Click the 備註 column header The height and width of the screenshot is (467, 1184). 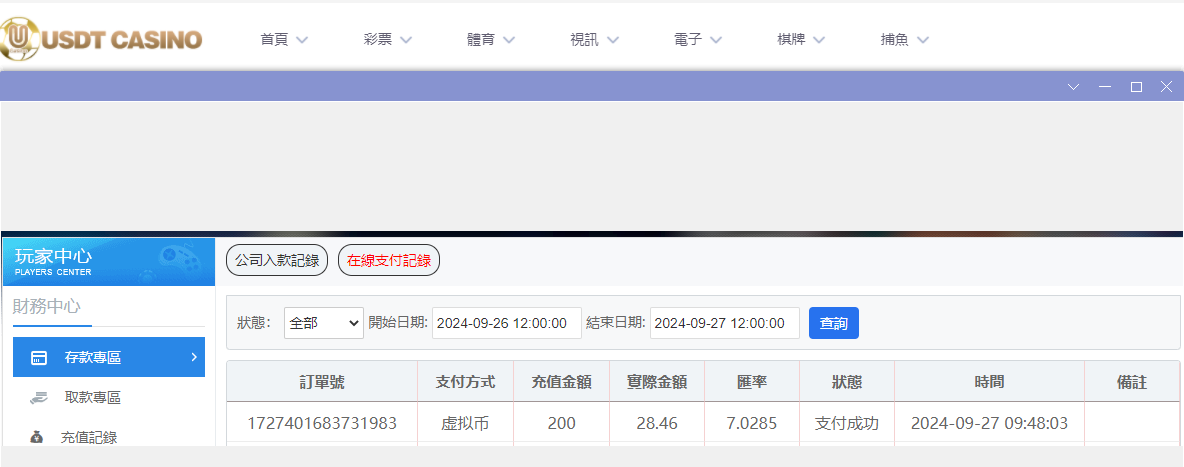pyautogui.click(x=1132, y=382)
